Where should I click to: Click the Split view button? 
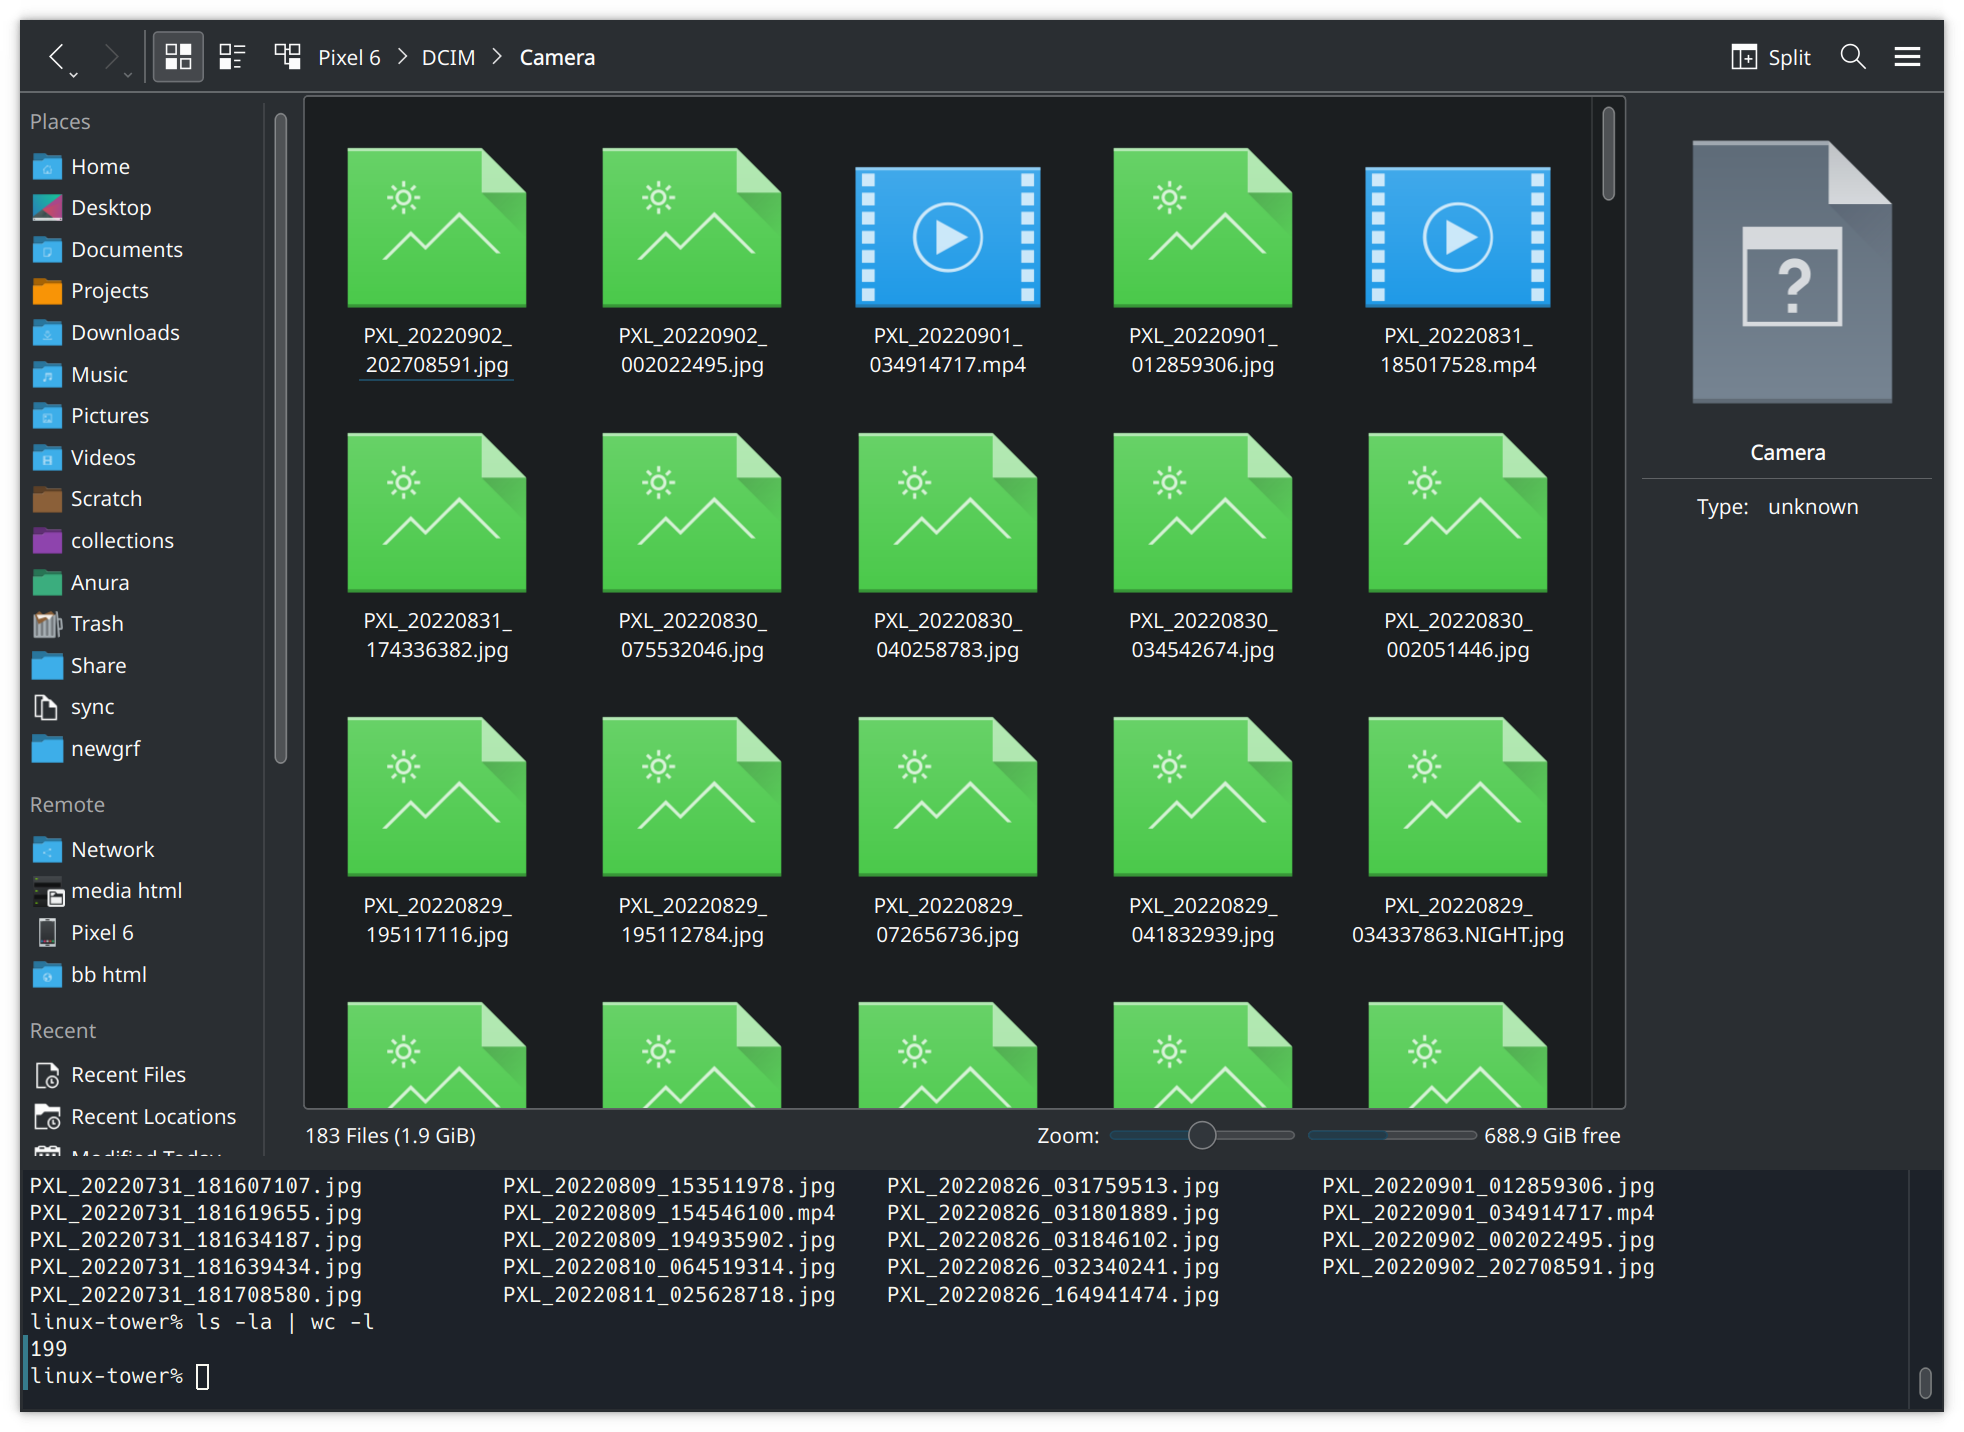(1771, 57)
